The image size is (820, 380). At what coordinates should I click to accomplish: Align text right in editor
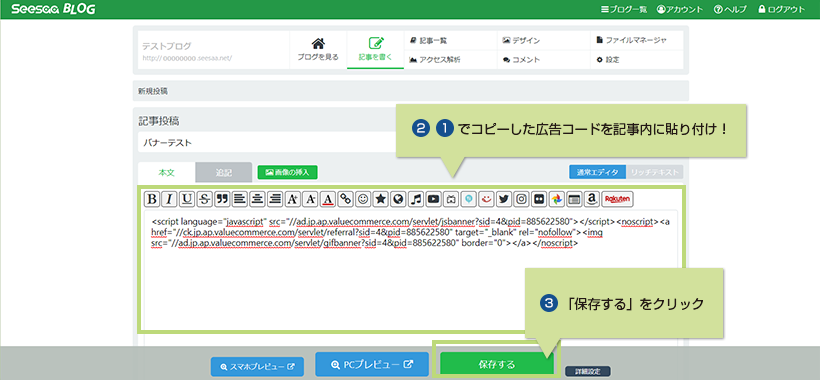pyautogui.click(x=275, y=199)
